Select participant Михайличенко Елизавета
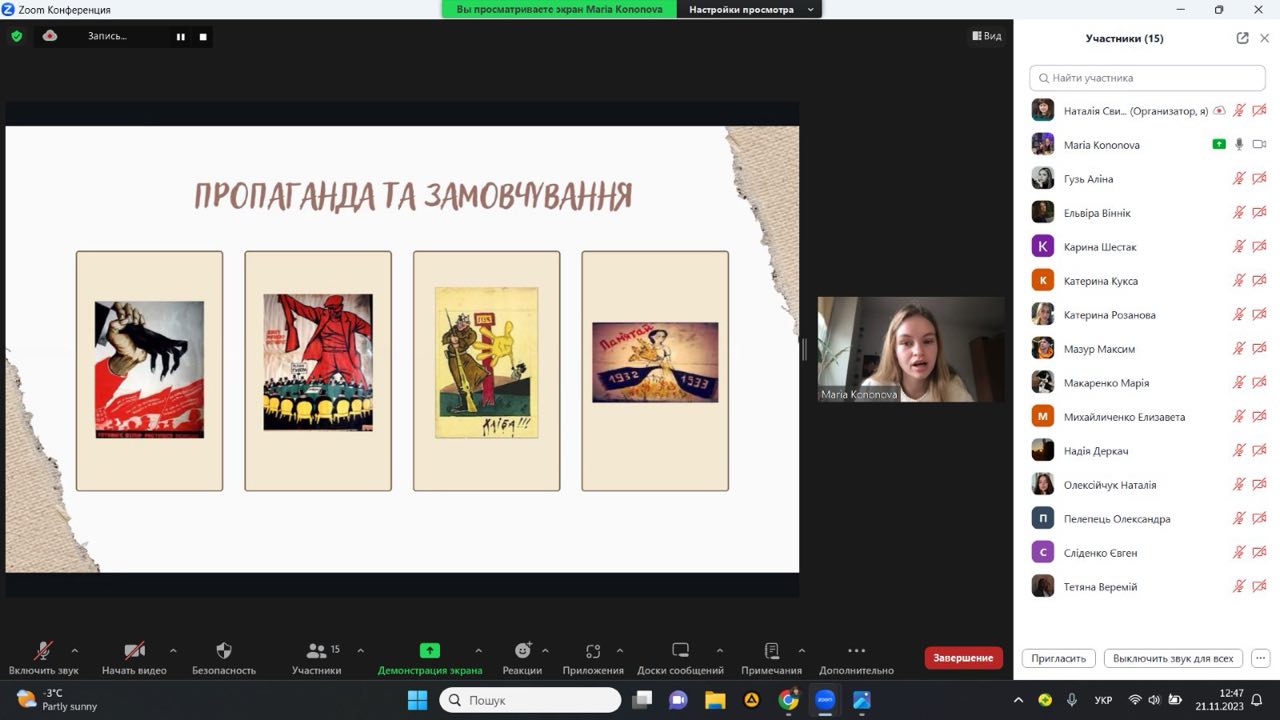 [x=1148, y=417]
